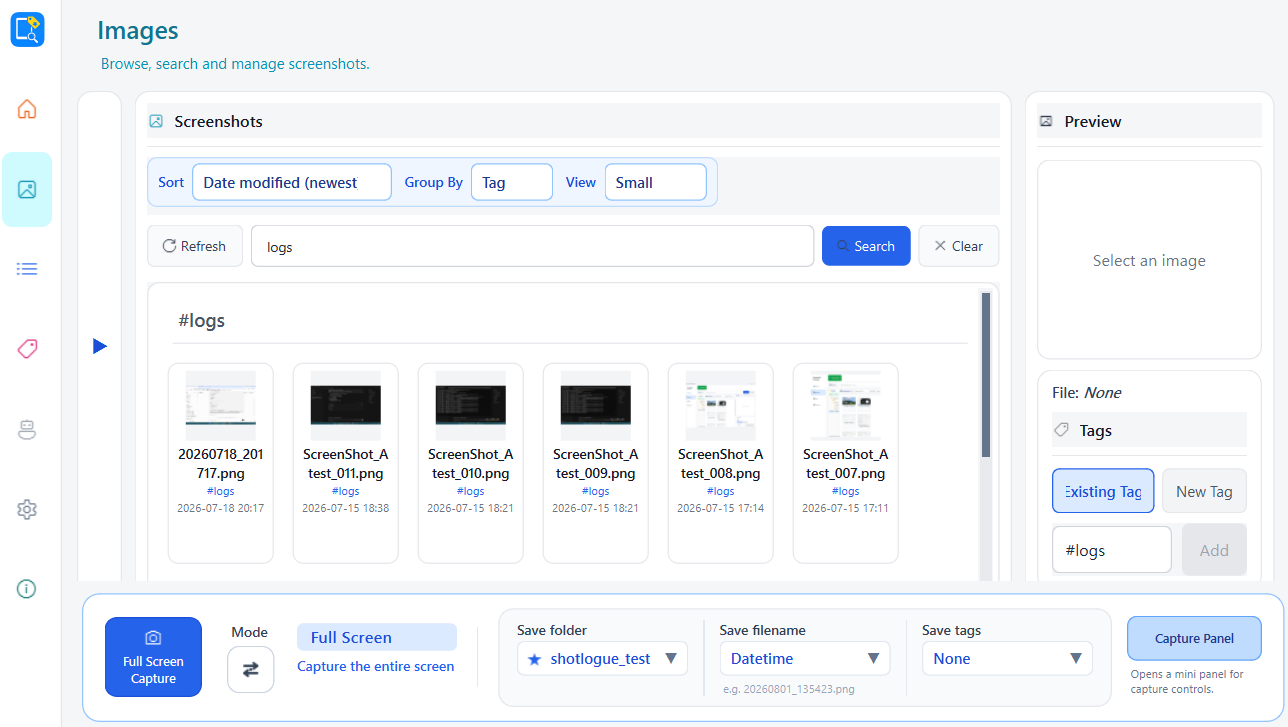Click the search field containing logs

532,246
